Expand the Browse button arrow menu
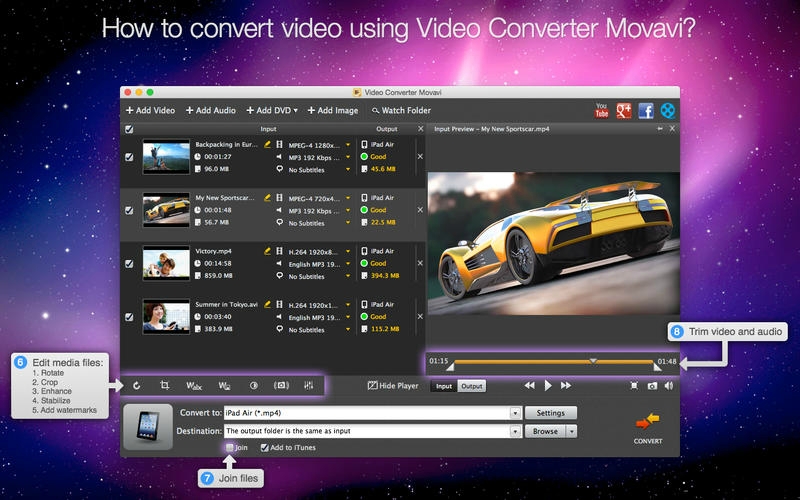The width and height of the screenshot is (800, 500). (572, 431)
